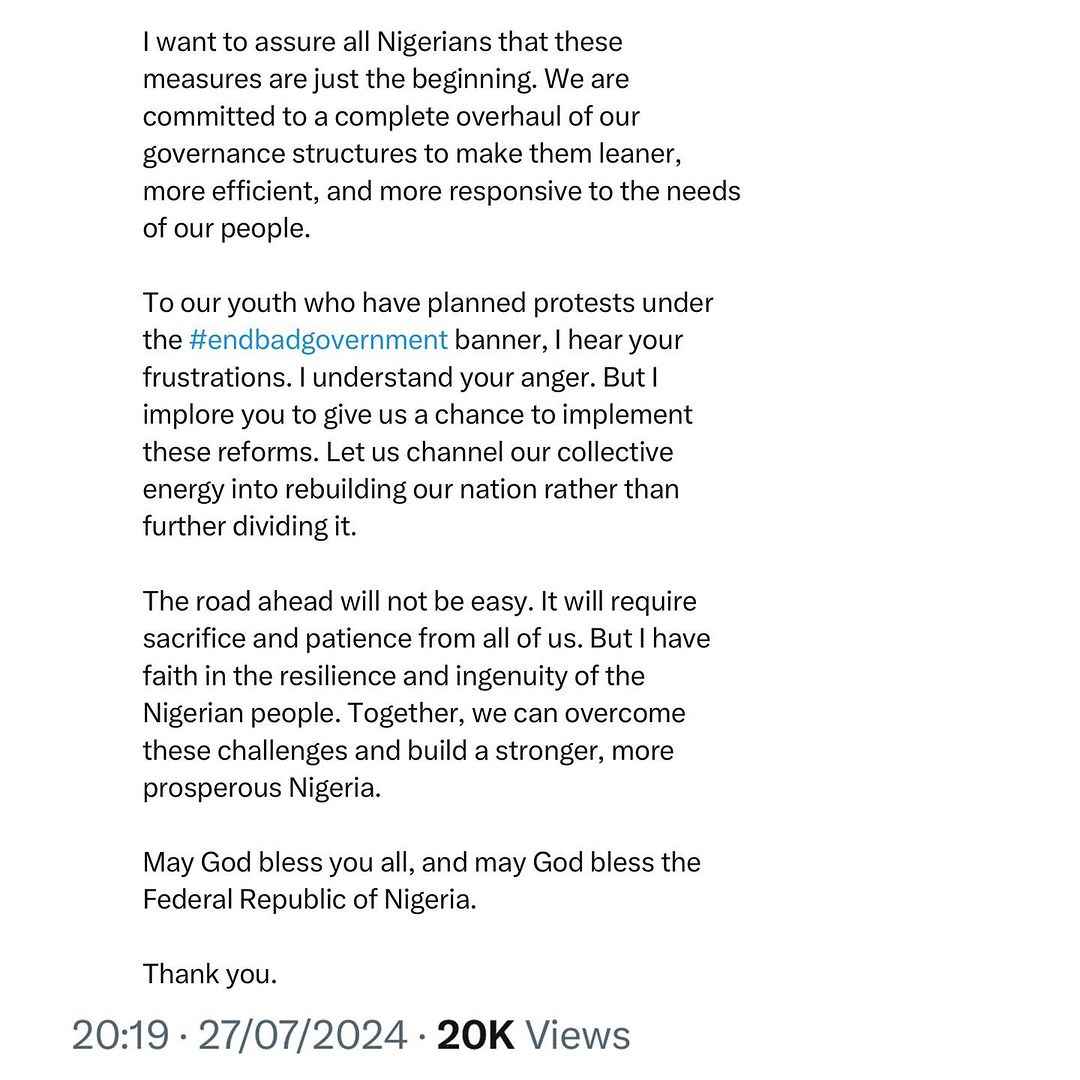Click the line 'of our people.'
The height and width of the screenshot is (1080, 1080).
[x=227, y=229]
